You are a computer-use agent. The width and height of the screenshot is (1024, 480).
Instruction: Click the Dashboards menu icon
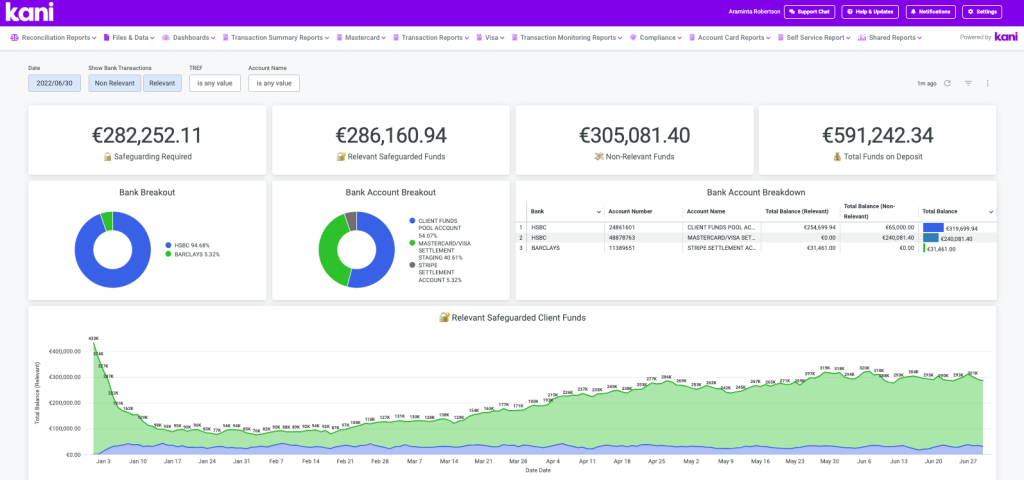[x=165, y=38]
